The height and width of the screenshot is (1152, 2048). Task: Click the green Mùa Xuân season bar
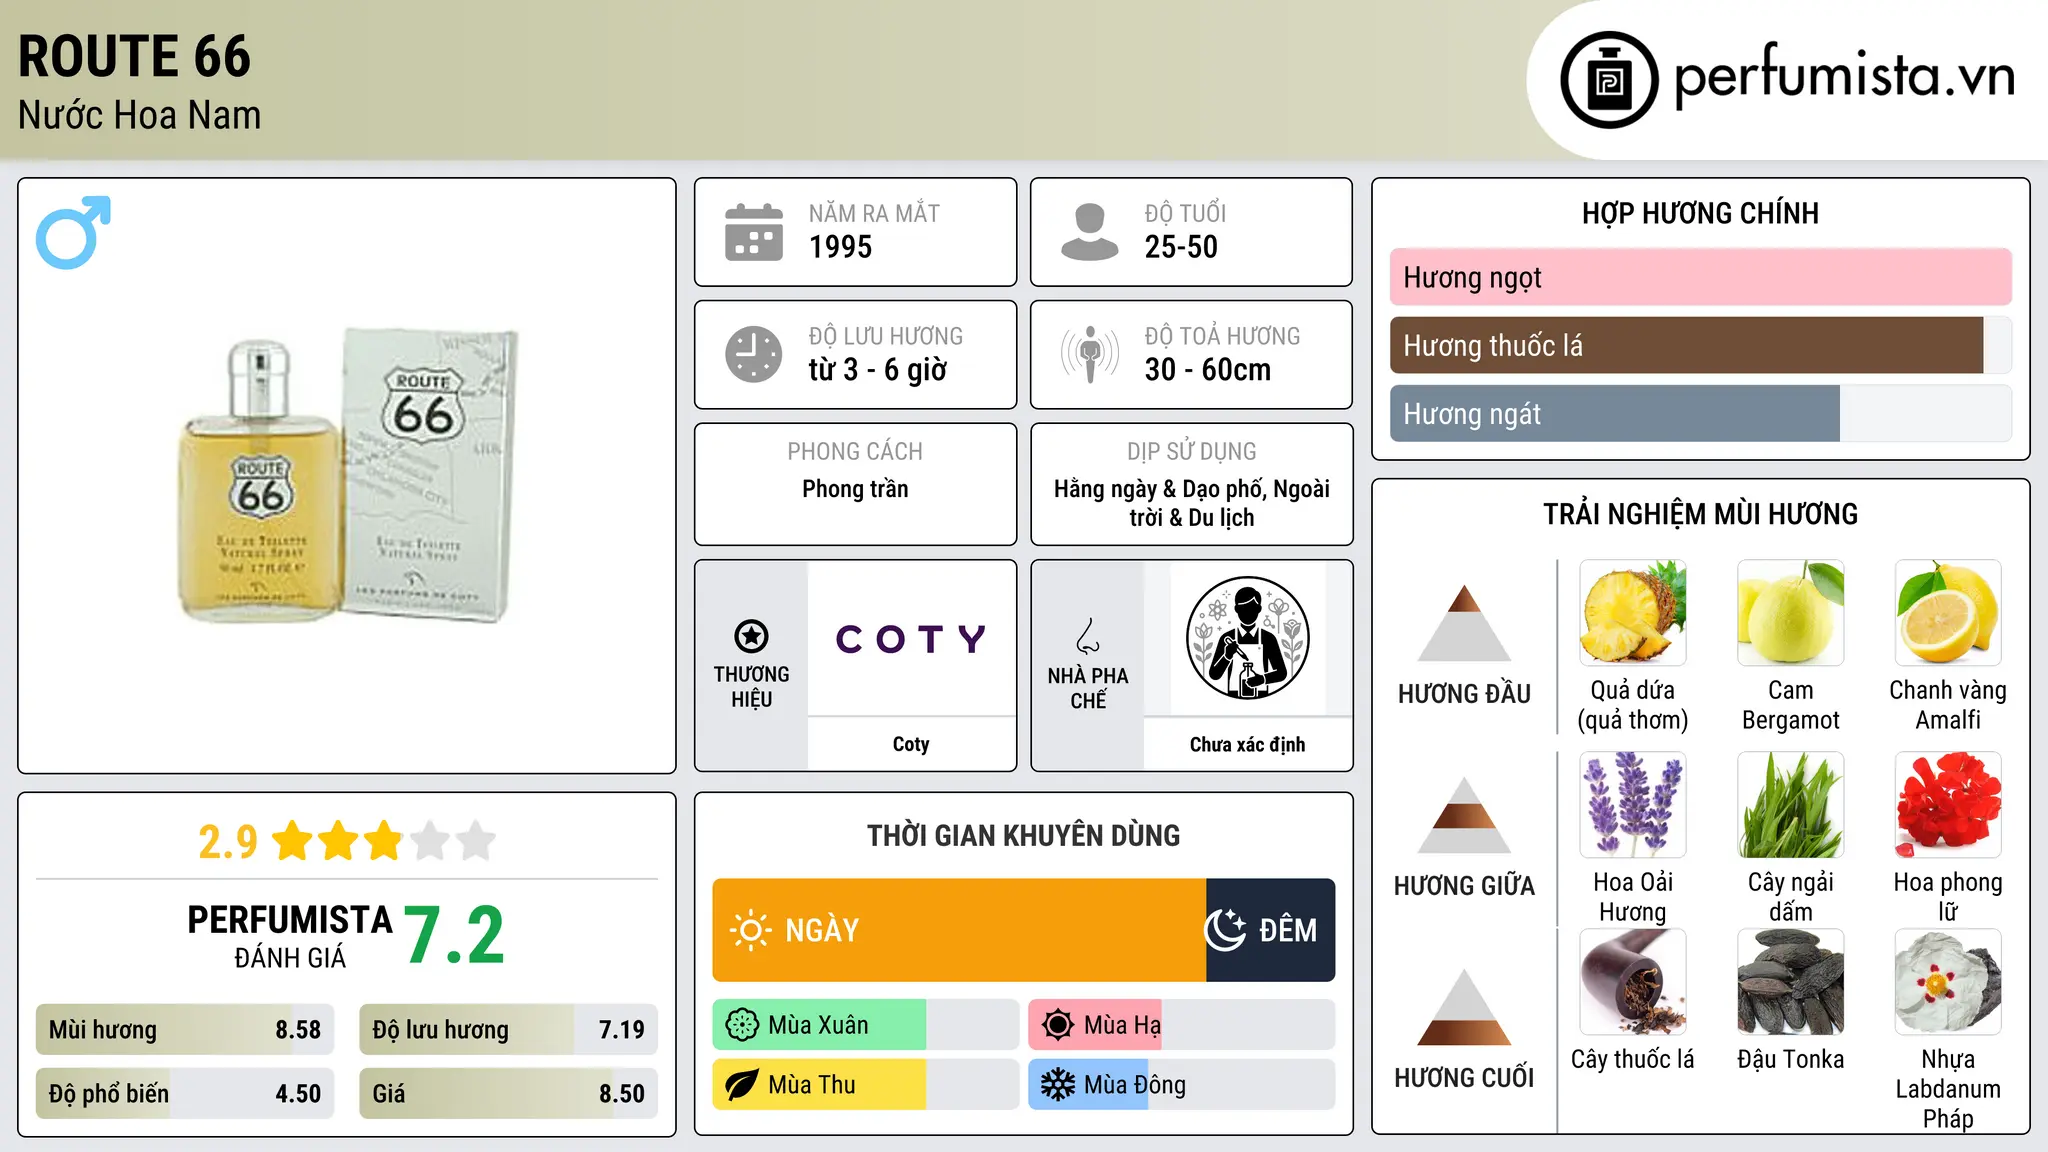pyautogui.click(x=819, y=1025)
